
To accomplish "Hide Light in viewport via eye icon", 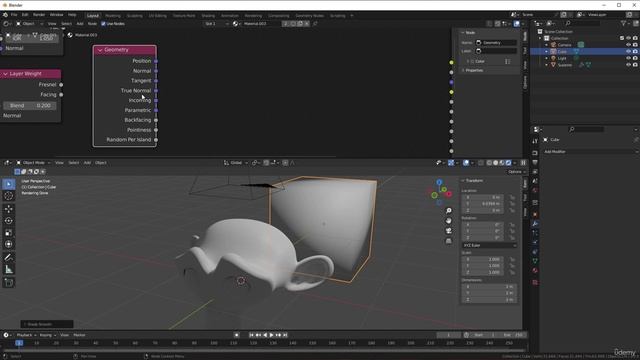I will tap(629, 58).
